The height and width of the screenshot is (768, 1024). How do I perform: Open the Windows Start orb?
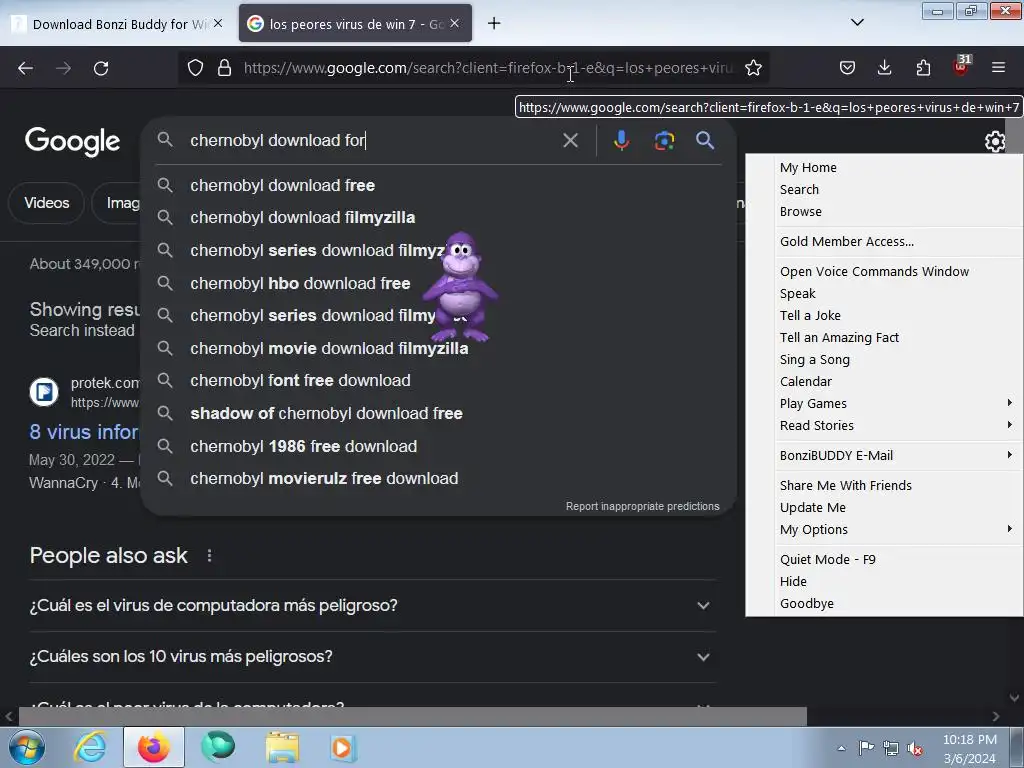click(x=27, y=748)
